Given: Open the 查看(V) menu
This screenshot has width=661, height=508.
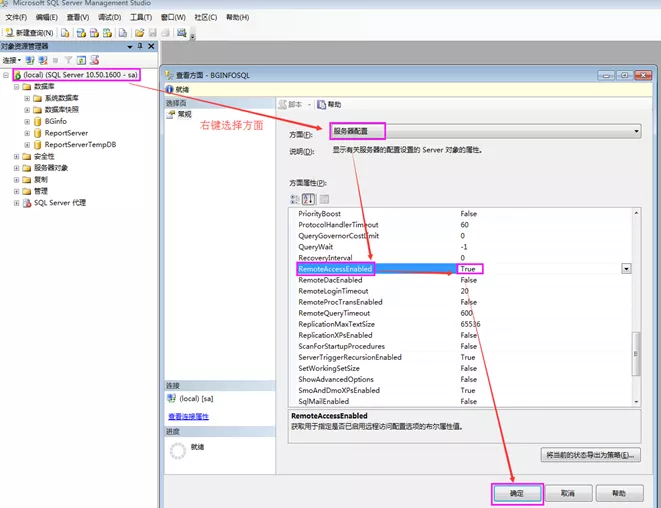Looking at the screenshot, I should 77,17.
